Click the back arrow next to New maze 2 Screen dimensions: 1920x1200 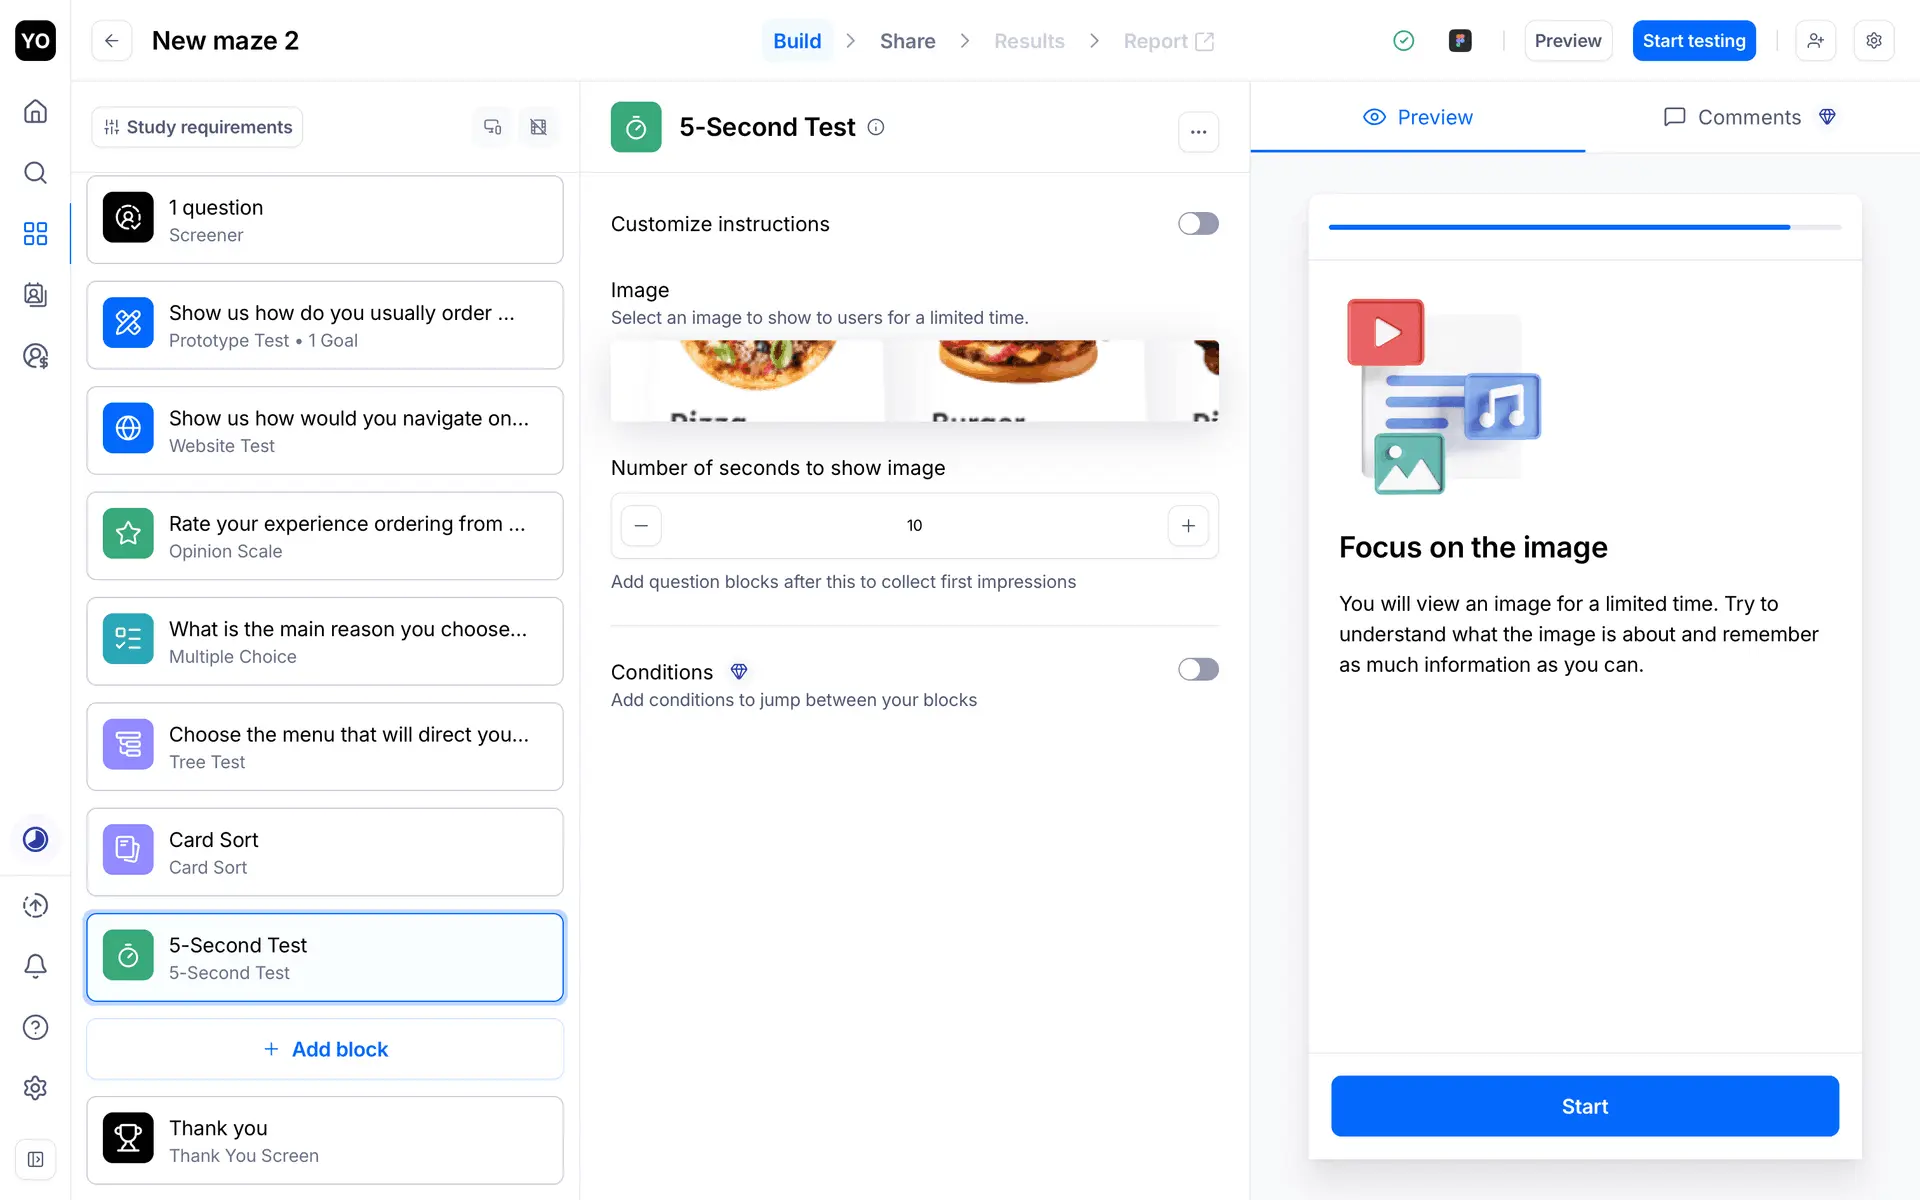point(112,41)
